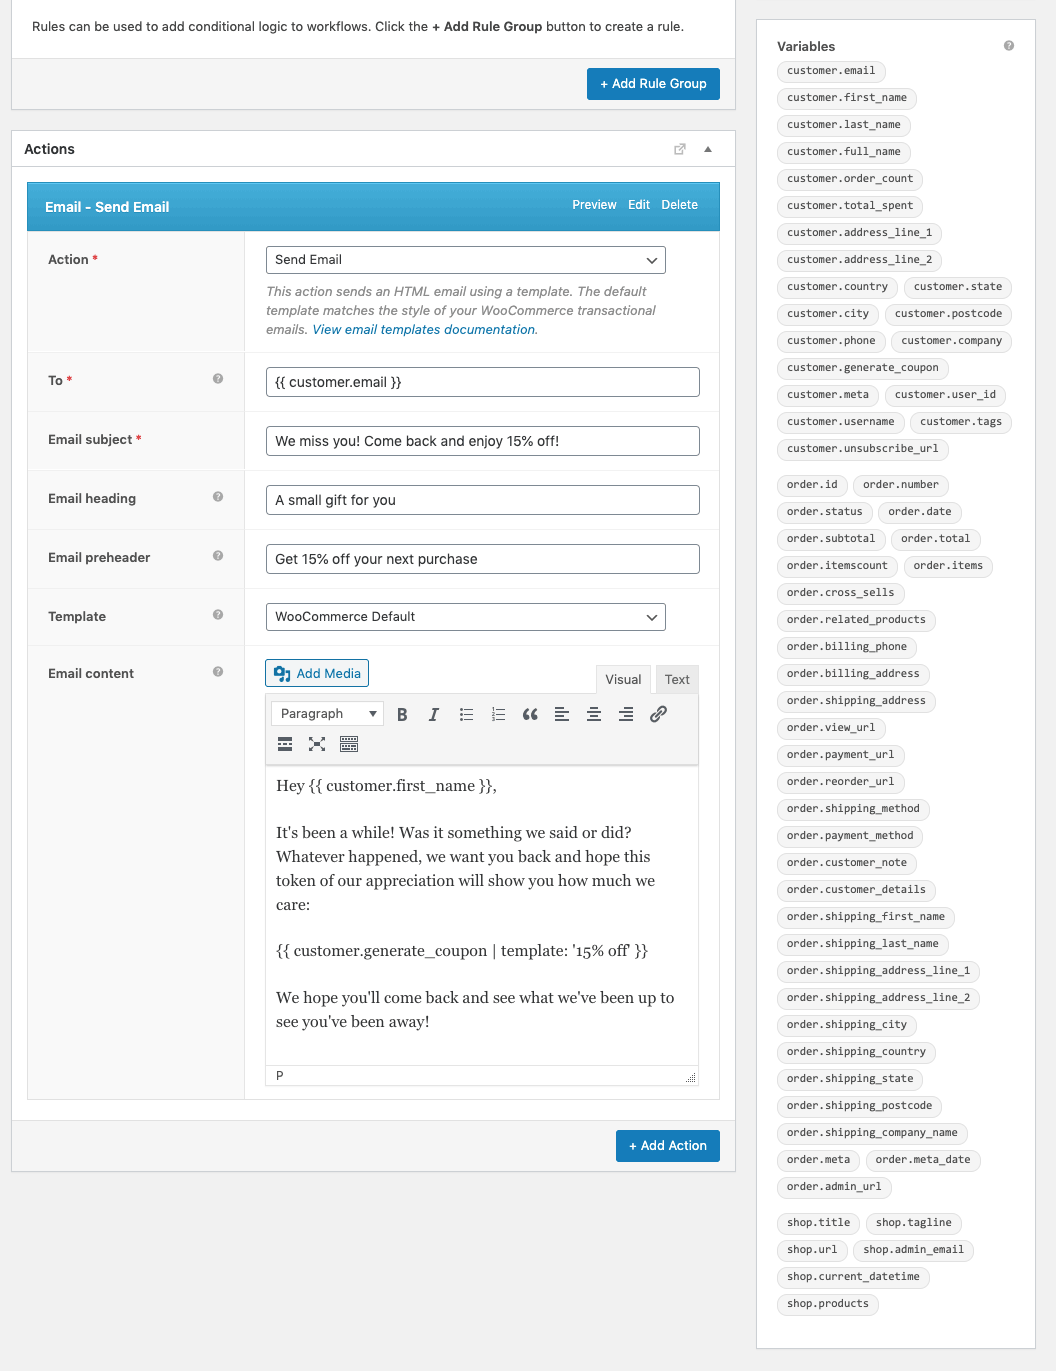This screenshot has height=1371, width=1056.
Task: Select the customer.tags variable
Action: coord(961,422)
